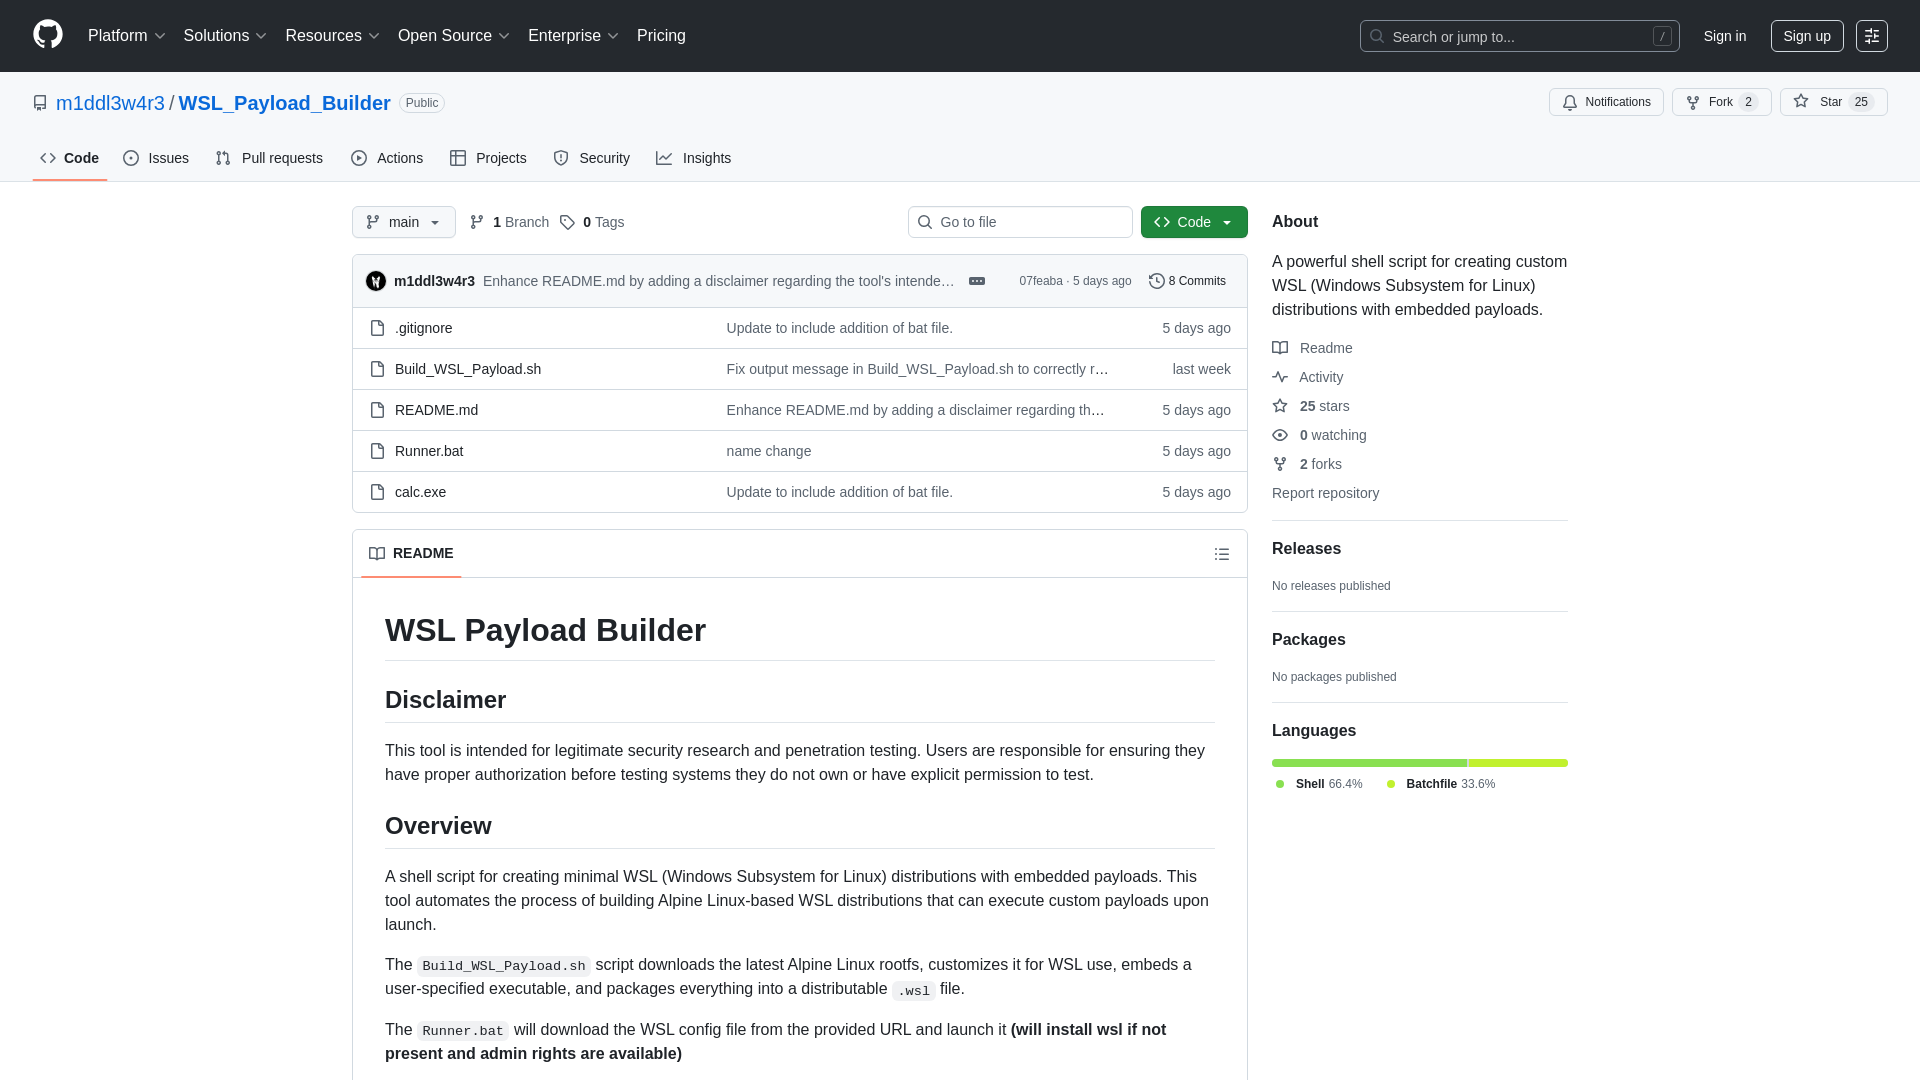Open the Runner.bat file
The image size is (1920, 1080).
429,451
